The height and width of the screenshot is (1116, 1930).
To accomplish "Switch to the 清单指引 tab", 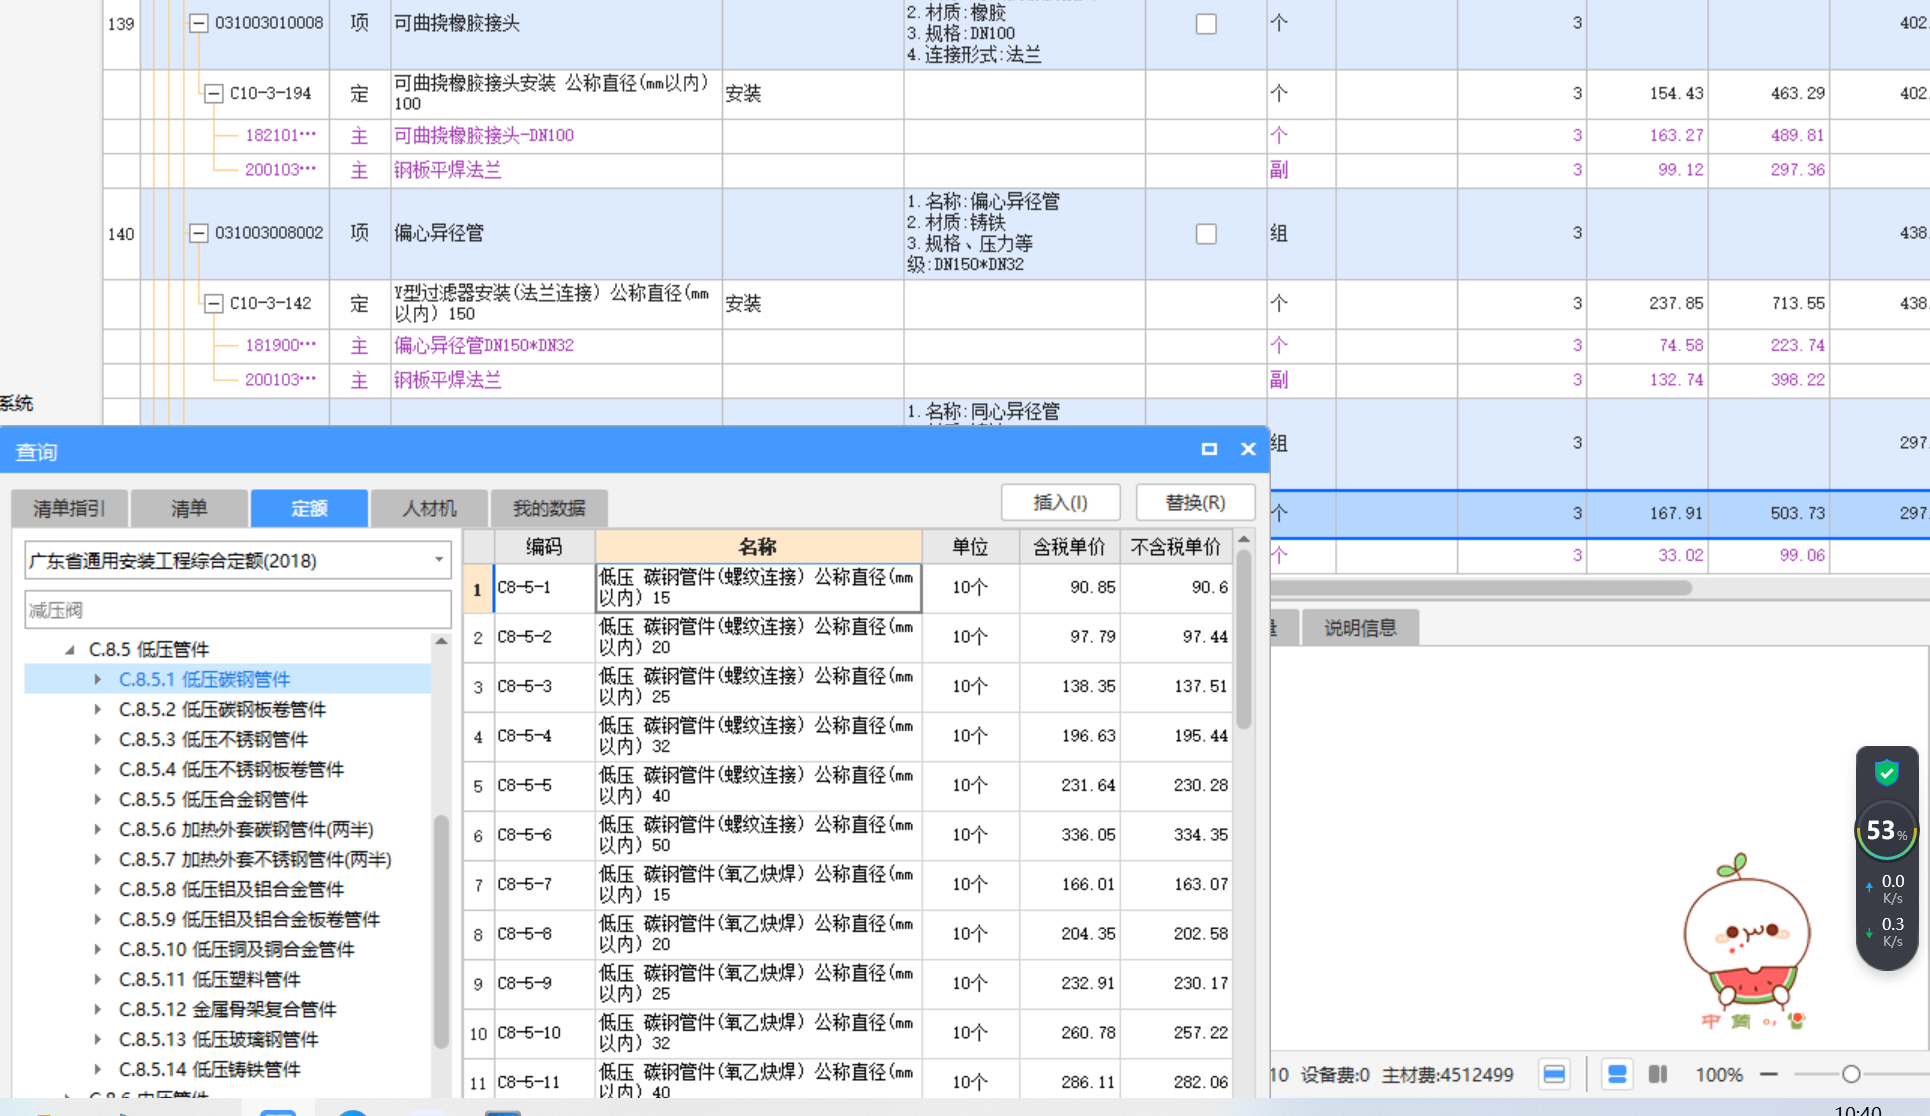I will pyautogui.click(x=69, y=508).
